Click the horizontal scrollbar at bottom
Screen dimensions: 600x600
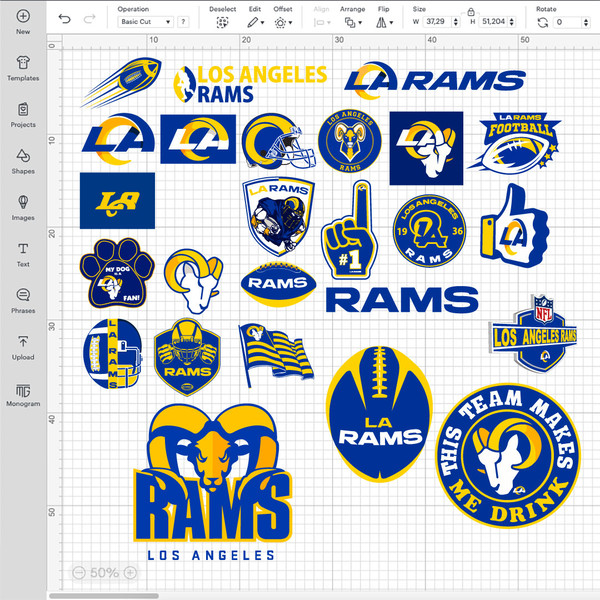pos(104,596)
